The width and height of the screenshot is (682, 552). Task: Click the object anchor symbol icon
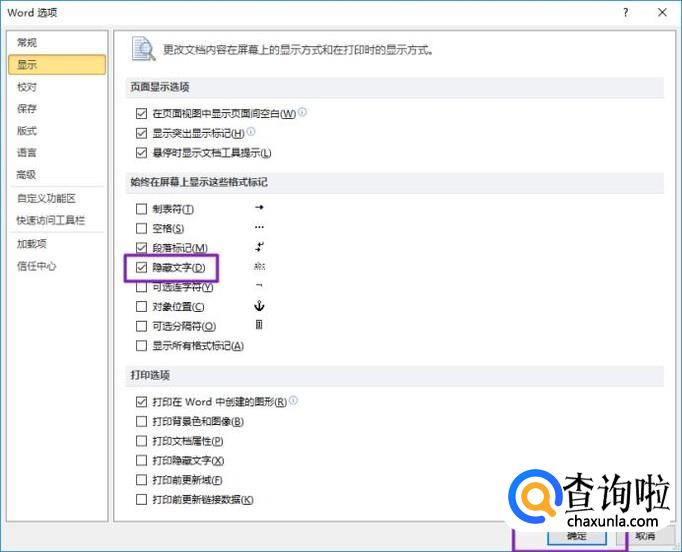259,306
